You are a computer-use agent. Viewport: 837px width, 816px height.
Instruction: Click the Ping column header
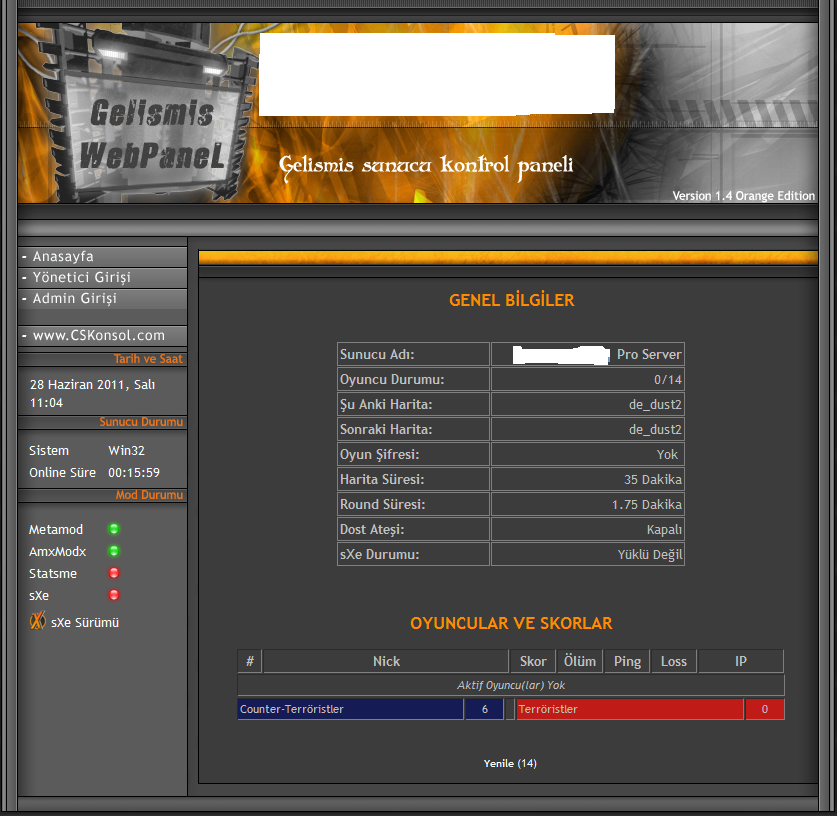point(627,661)
